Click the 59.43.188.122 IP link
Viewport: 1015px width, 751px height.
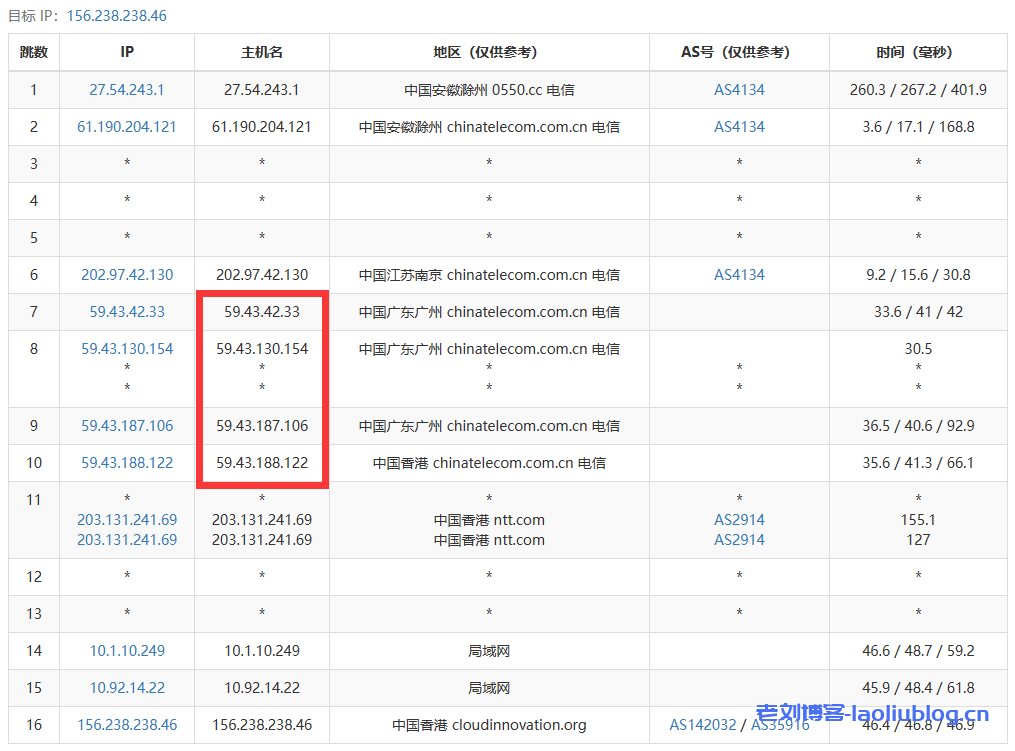[x=126, y=462]
